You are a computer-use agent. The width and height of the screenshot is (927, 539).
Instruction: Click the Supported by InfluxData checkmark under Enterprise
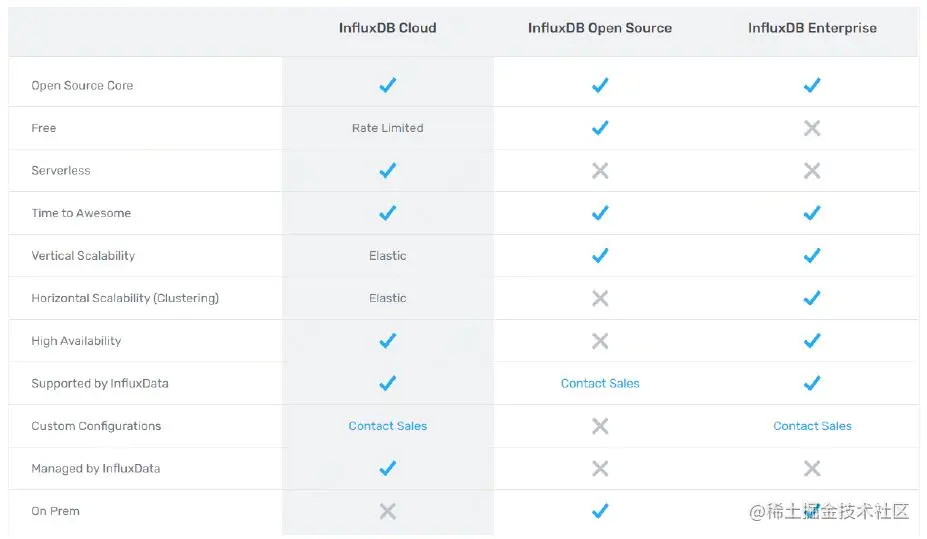[812, 383]
